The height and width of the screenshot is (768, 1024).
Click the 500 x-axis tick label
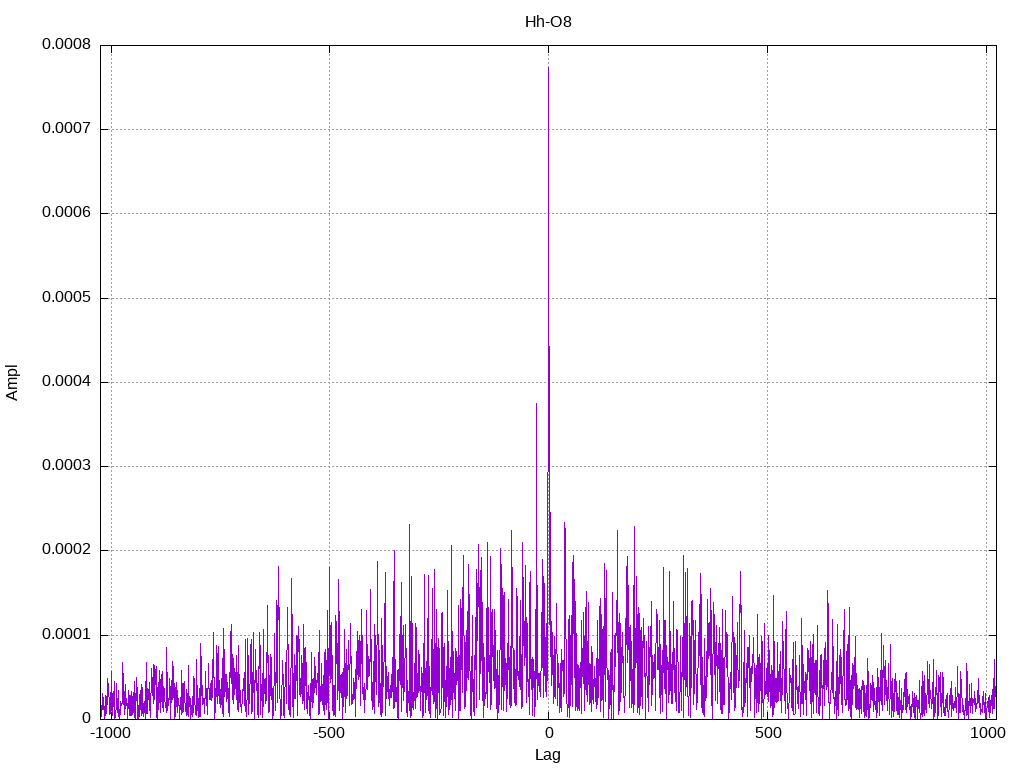tap(767, 734)
